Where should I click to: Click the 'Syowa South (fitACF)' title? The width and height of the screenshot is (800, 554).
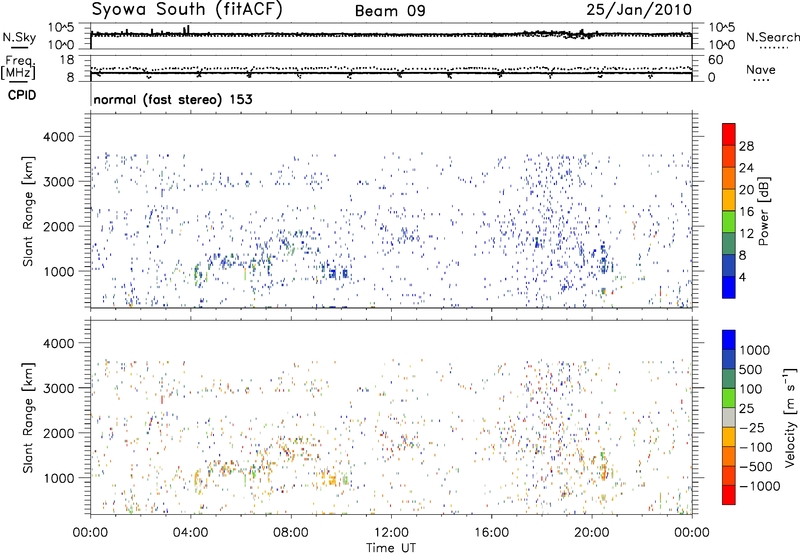pyautogui.click(x=187, y=10)
